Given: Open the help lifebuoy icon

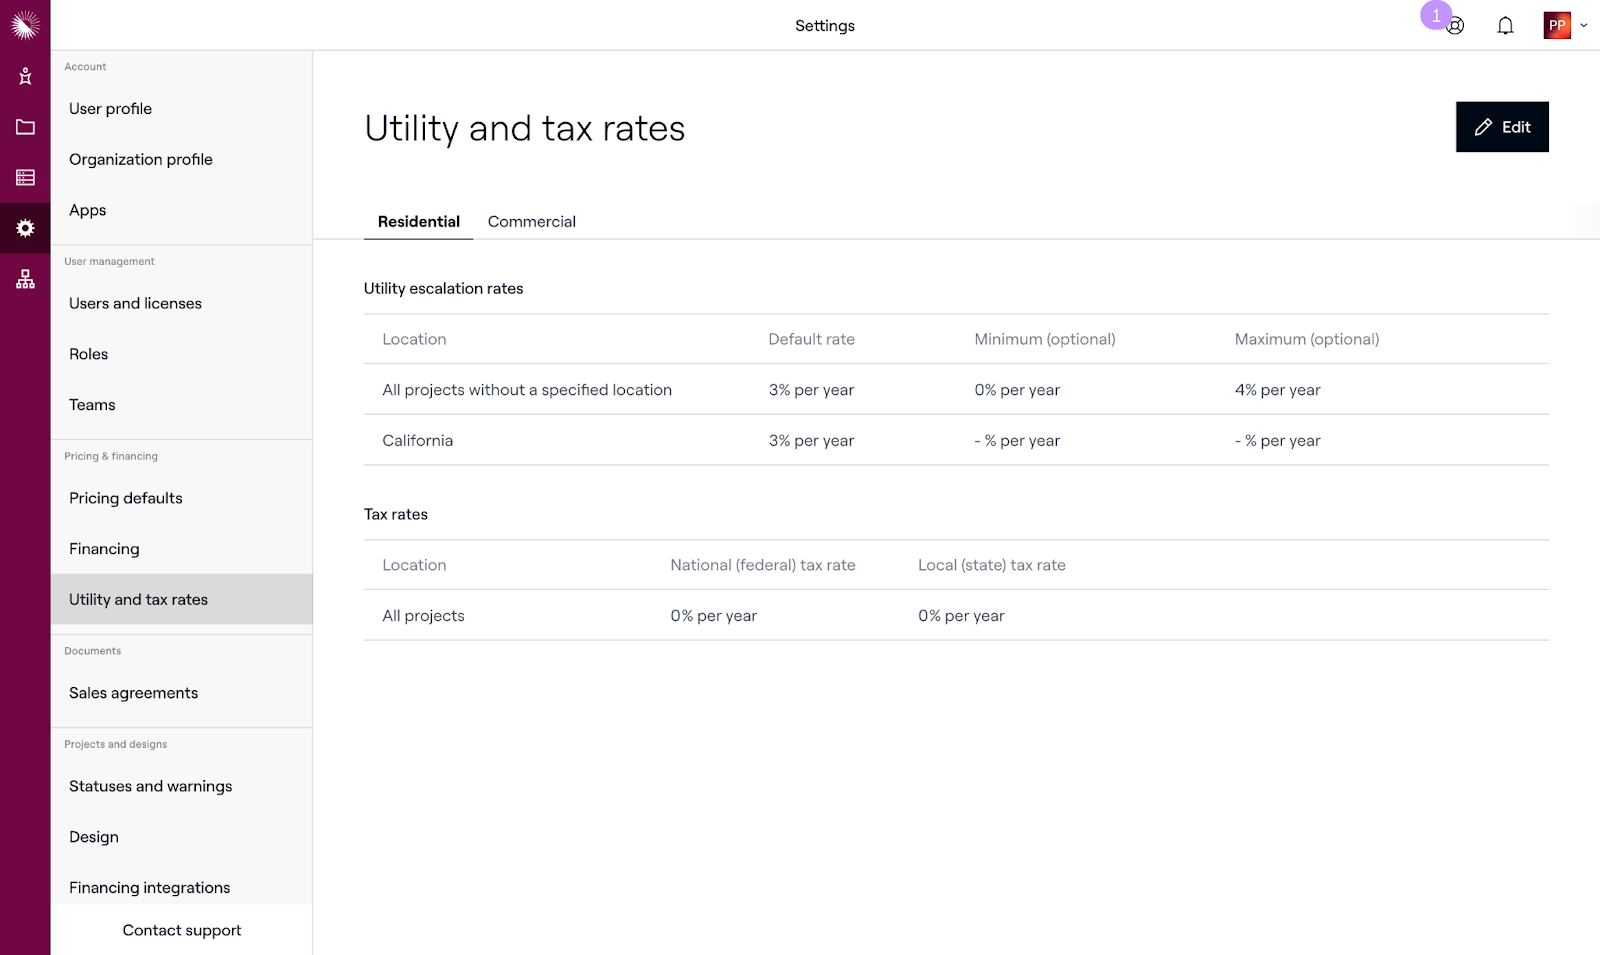Looking at the screenshot, I should [1455, 26].
